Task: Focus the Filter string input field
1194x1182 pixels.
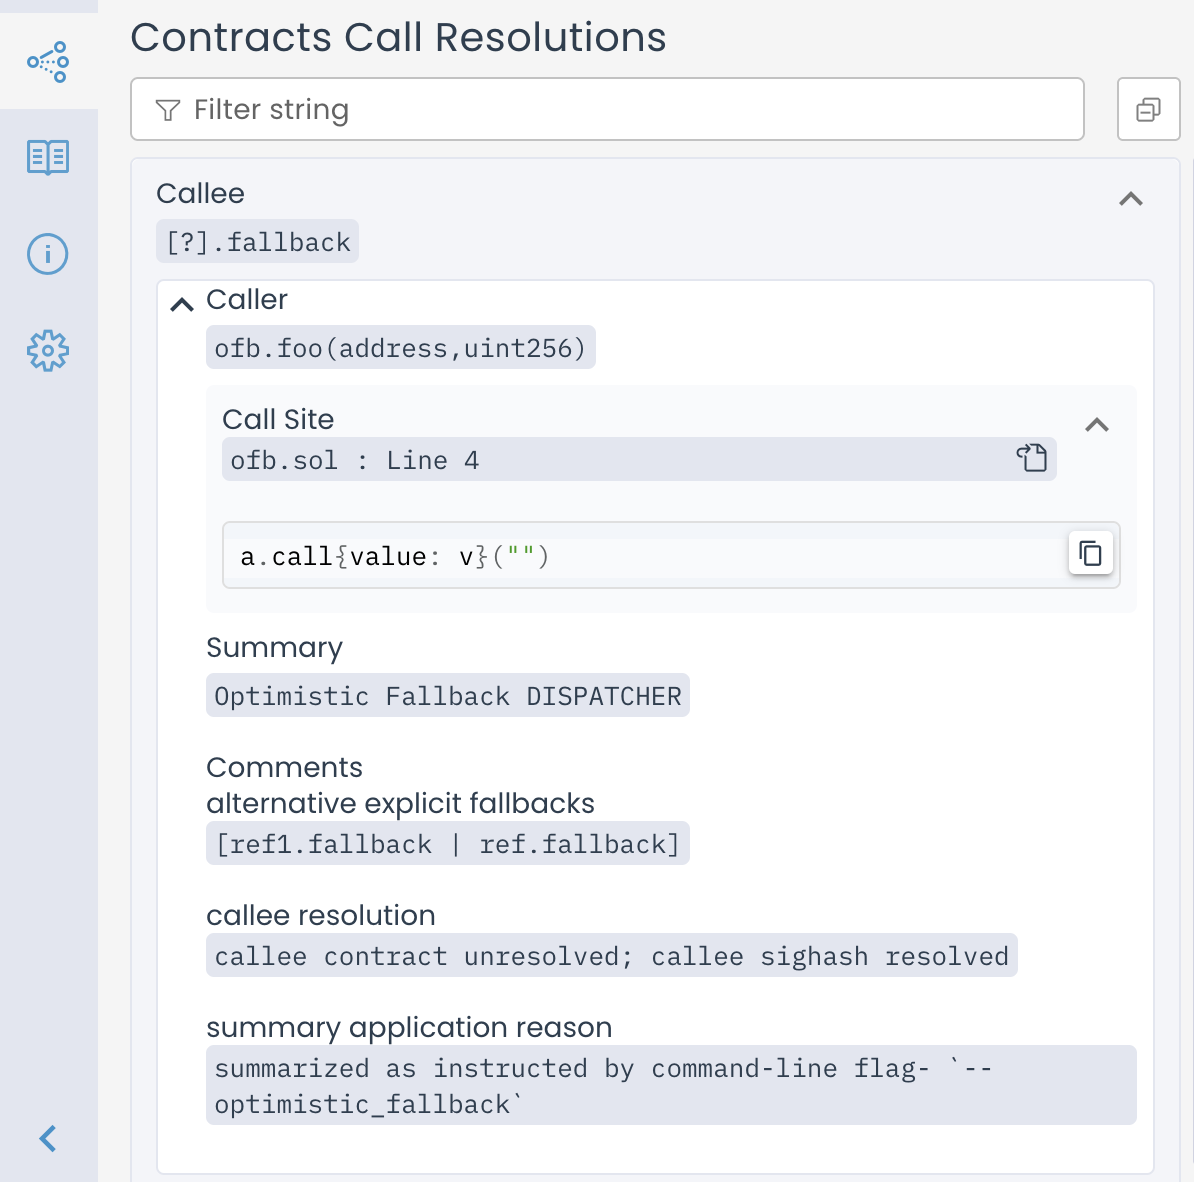Action: (620, 109)
